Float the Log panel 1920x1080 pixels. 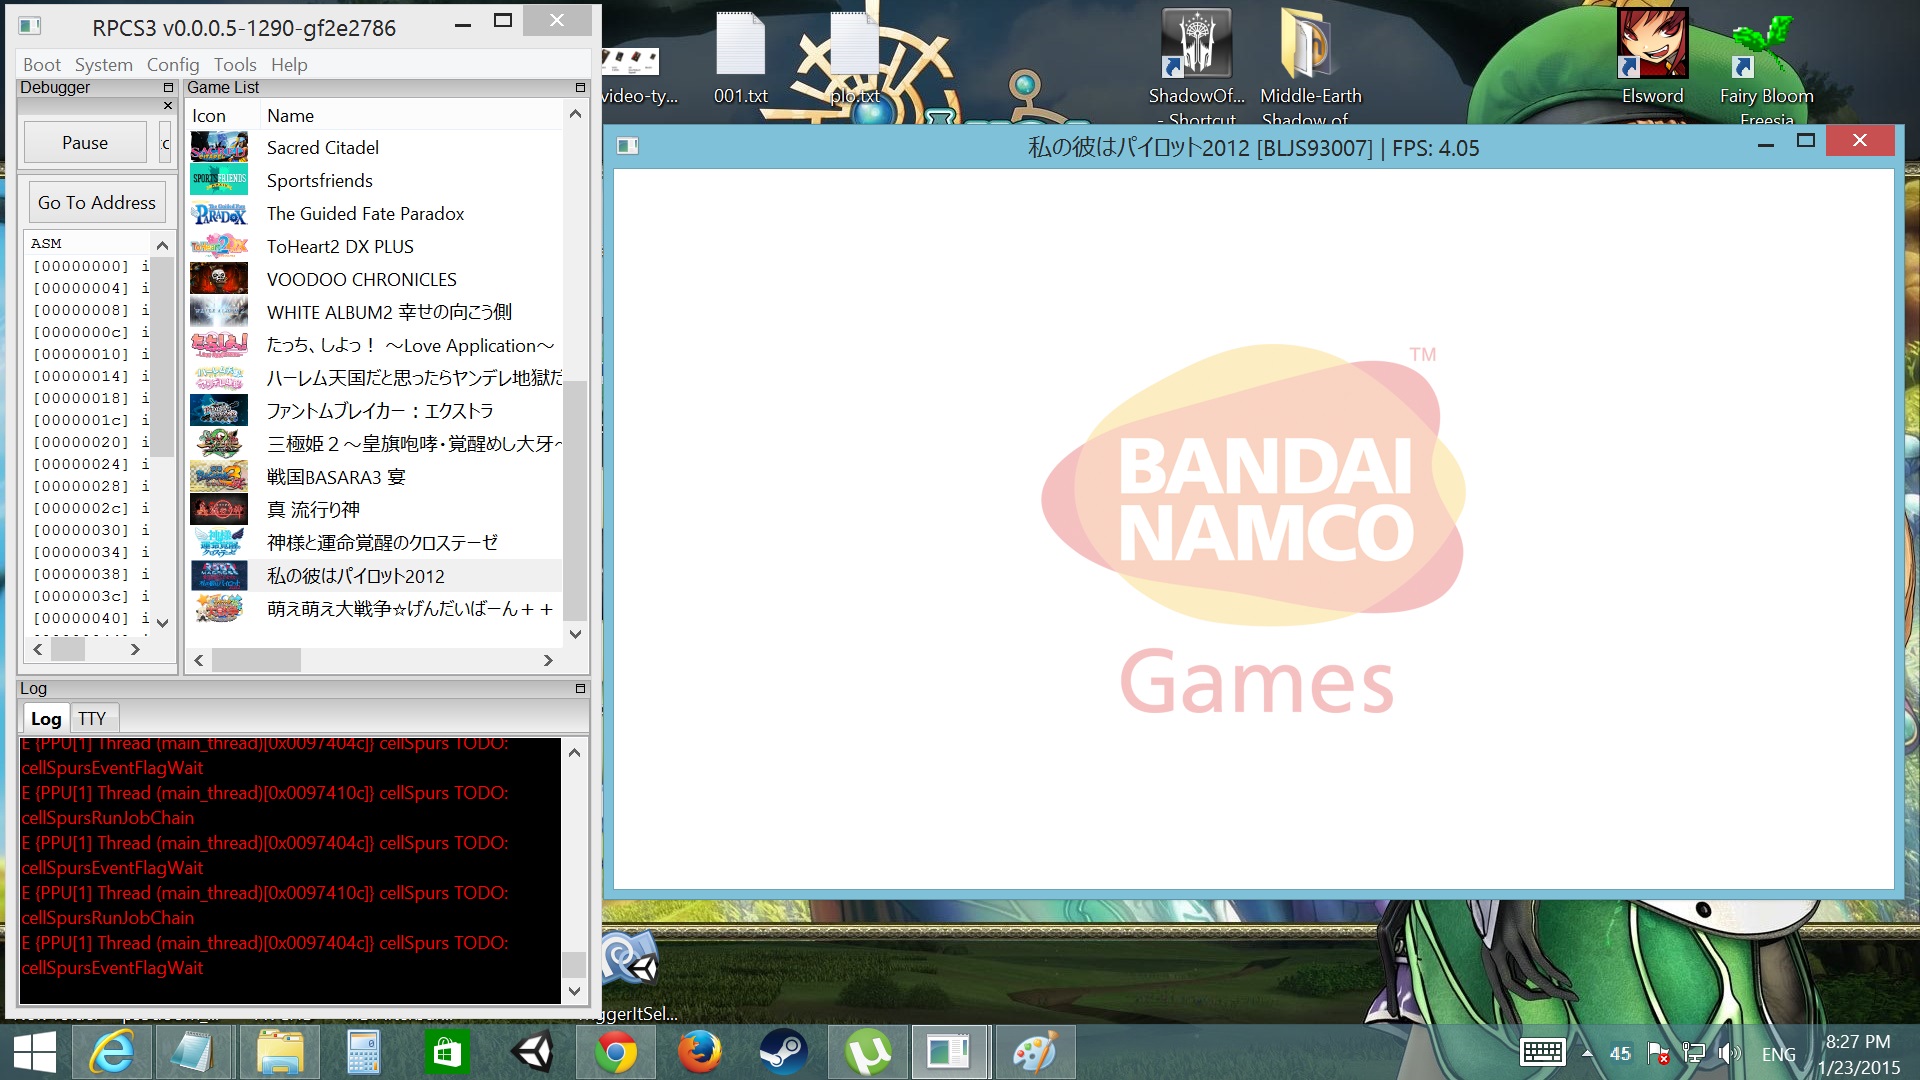[580, 688]
